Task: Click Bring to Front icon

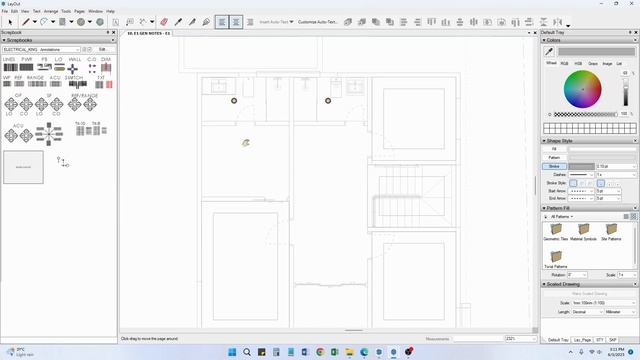Action: 348,22
